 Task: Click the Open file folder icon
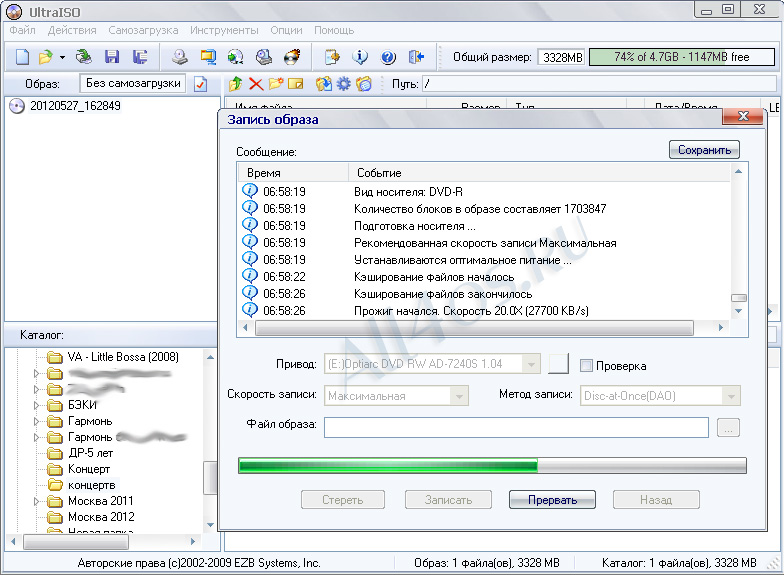(x=46, y=57)
